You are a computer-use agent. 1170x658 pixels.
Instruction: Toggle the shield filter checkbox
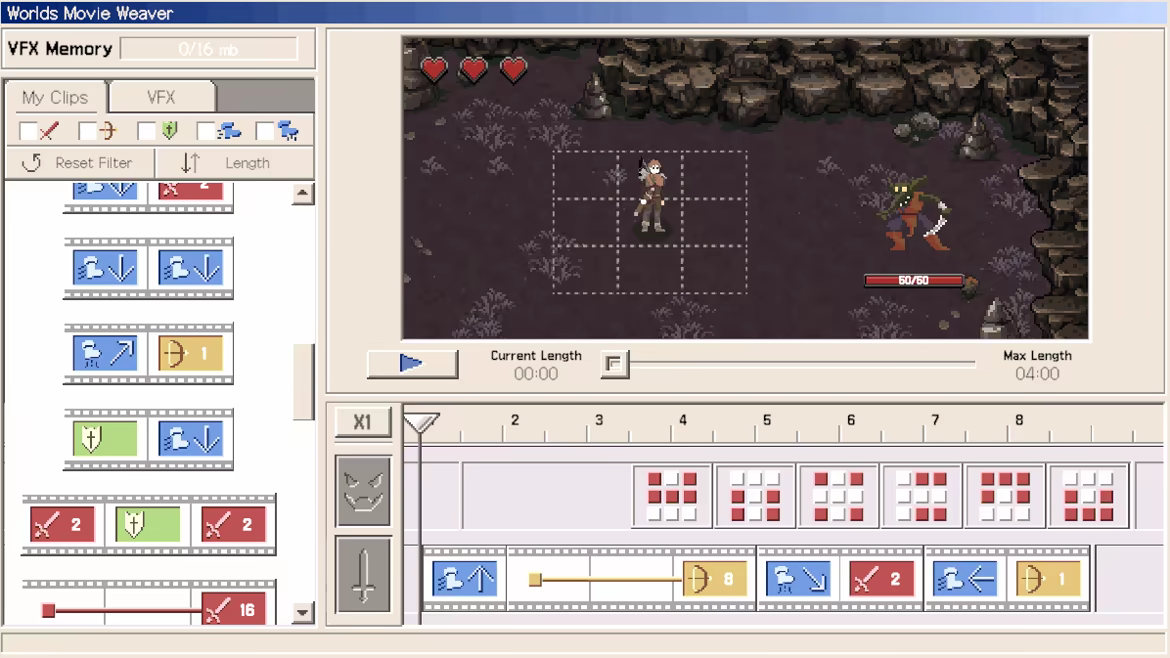coord(147,131)
